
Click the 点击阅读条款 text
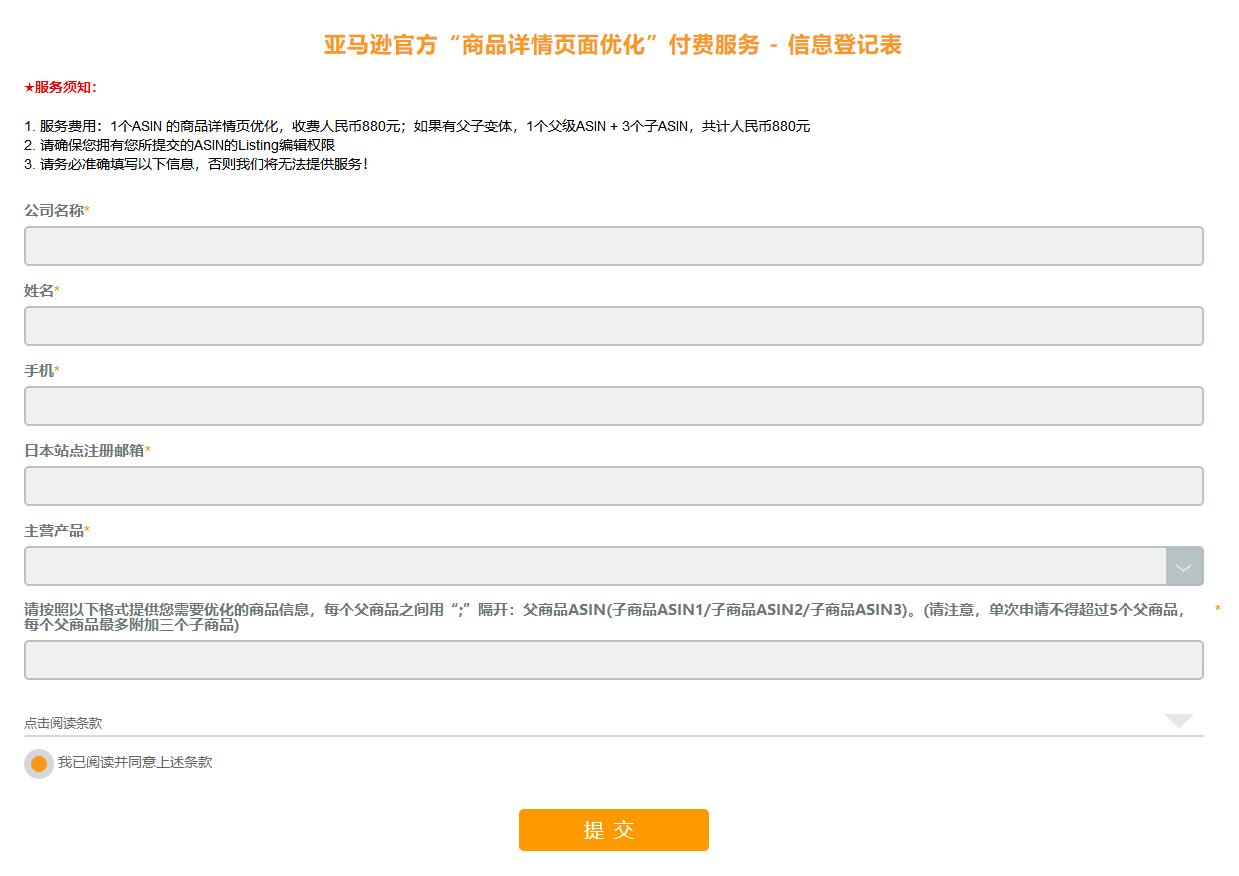pyautogui.click(x=63, y=723)
